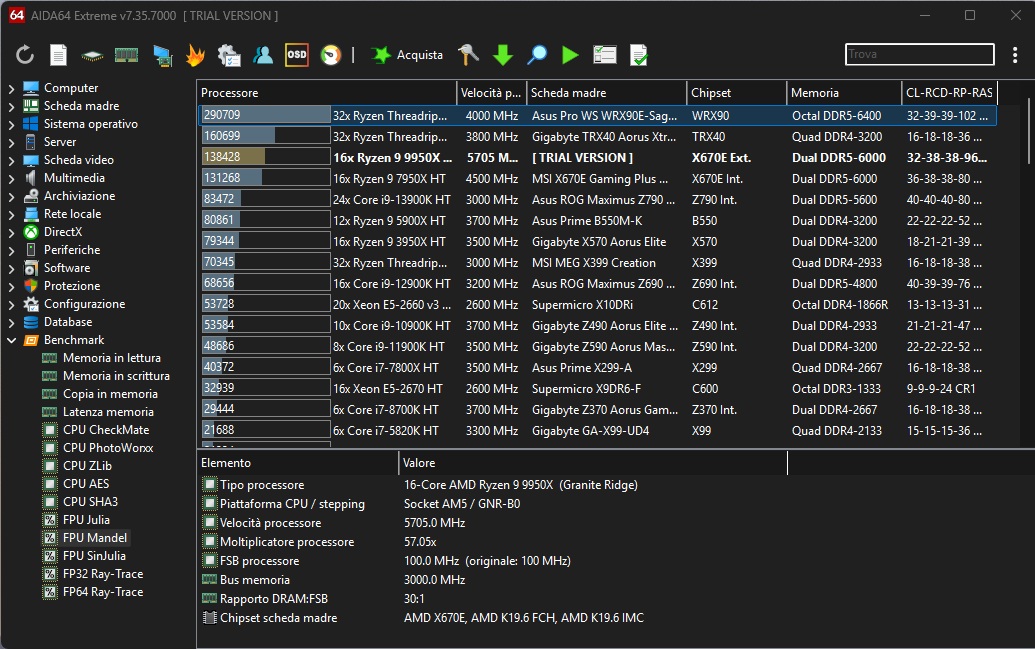
Task: Click the user profile toolbar icon
Action: coord(263,55)
